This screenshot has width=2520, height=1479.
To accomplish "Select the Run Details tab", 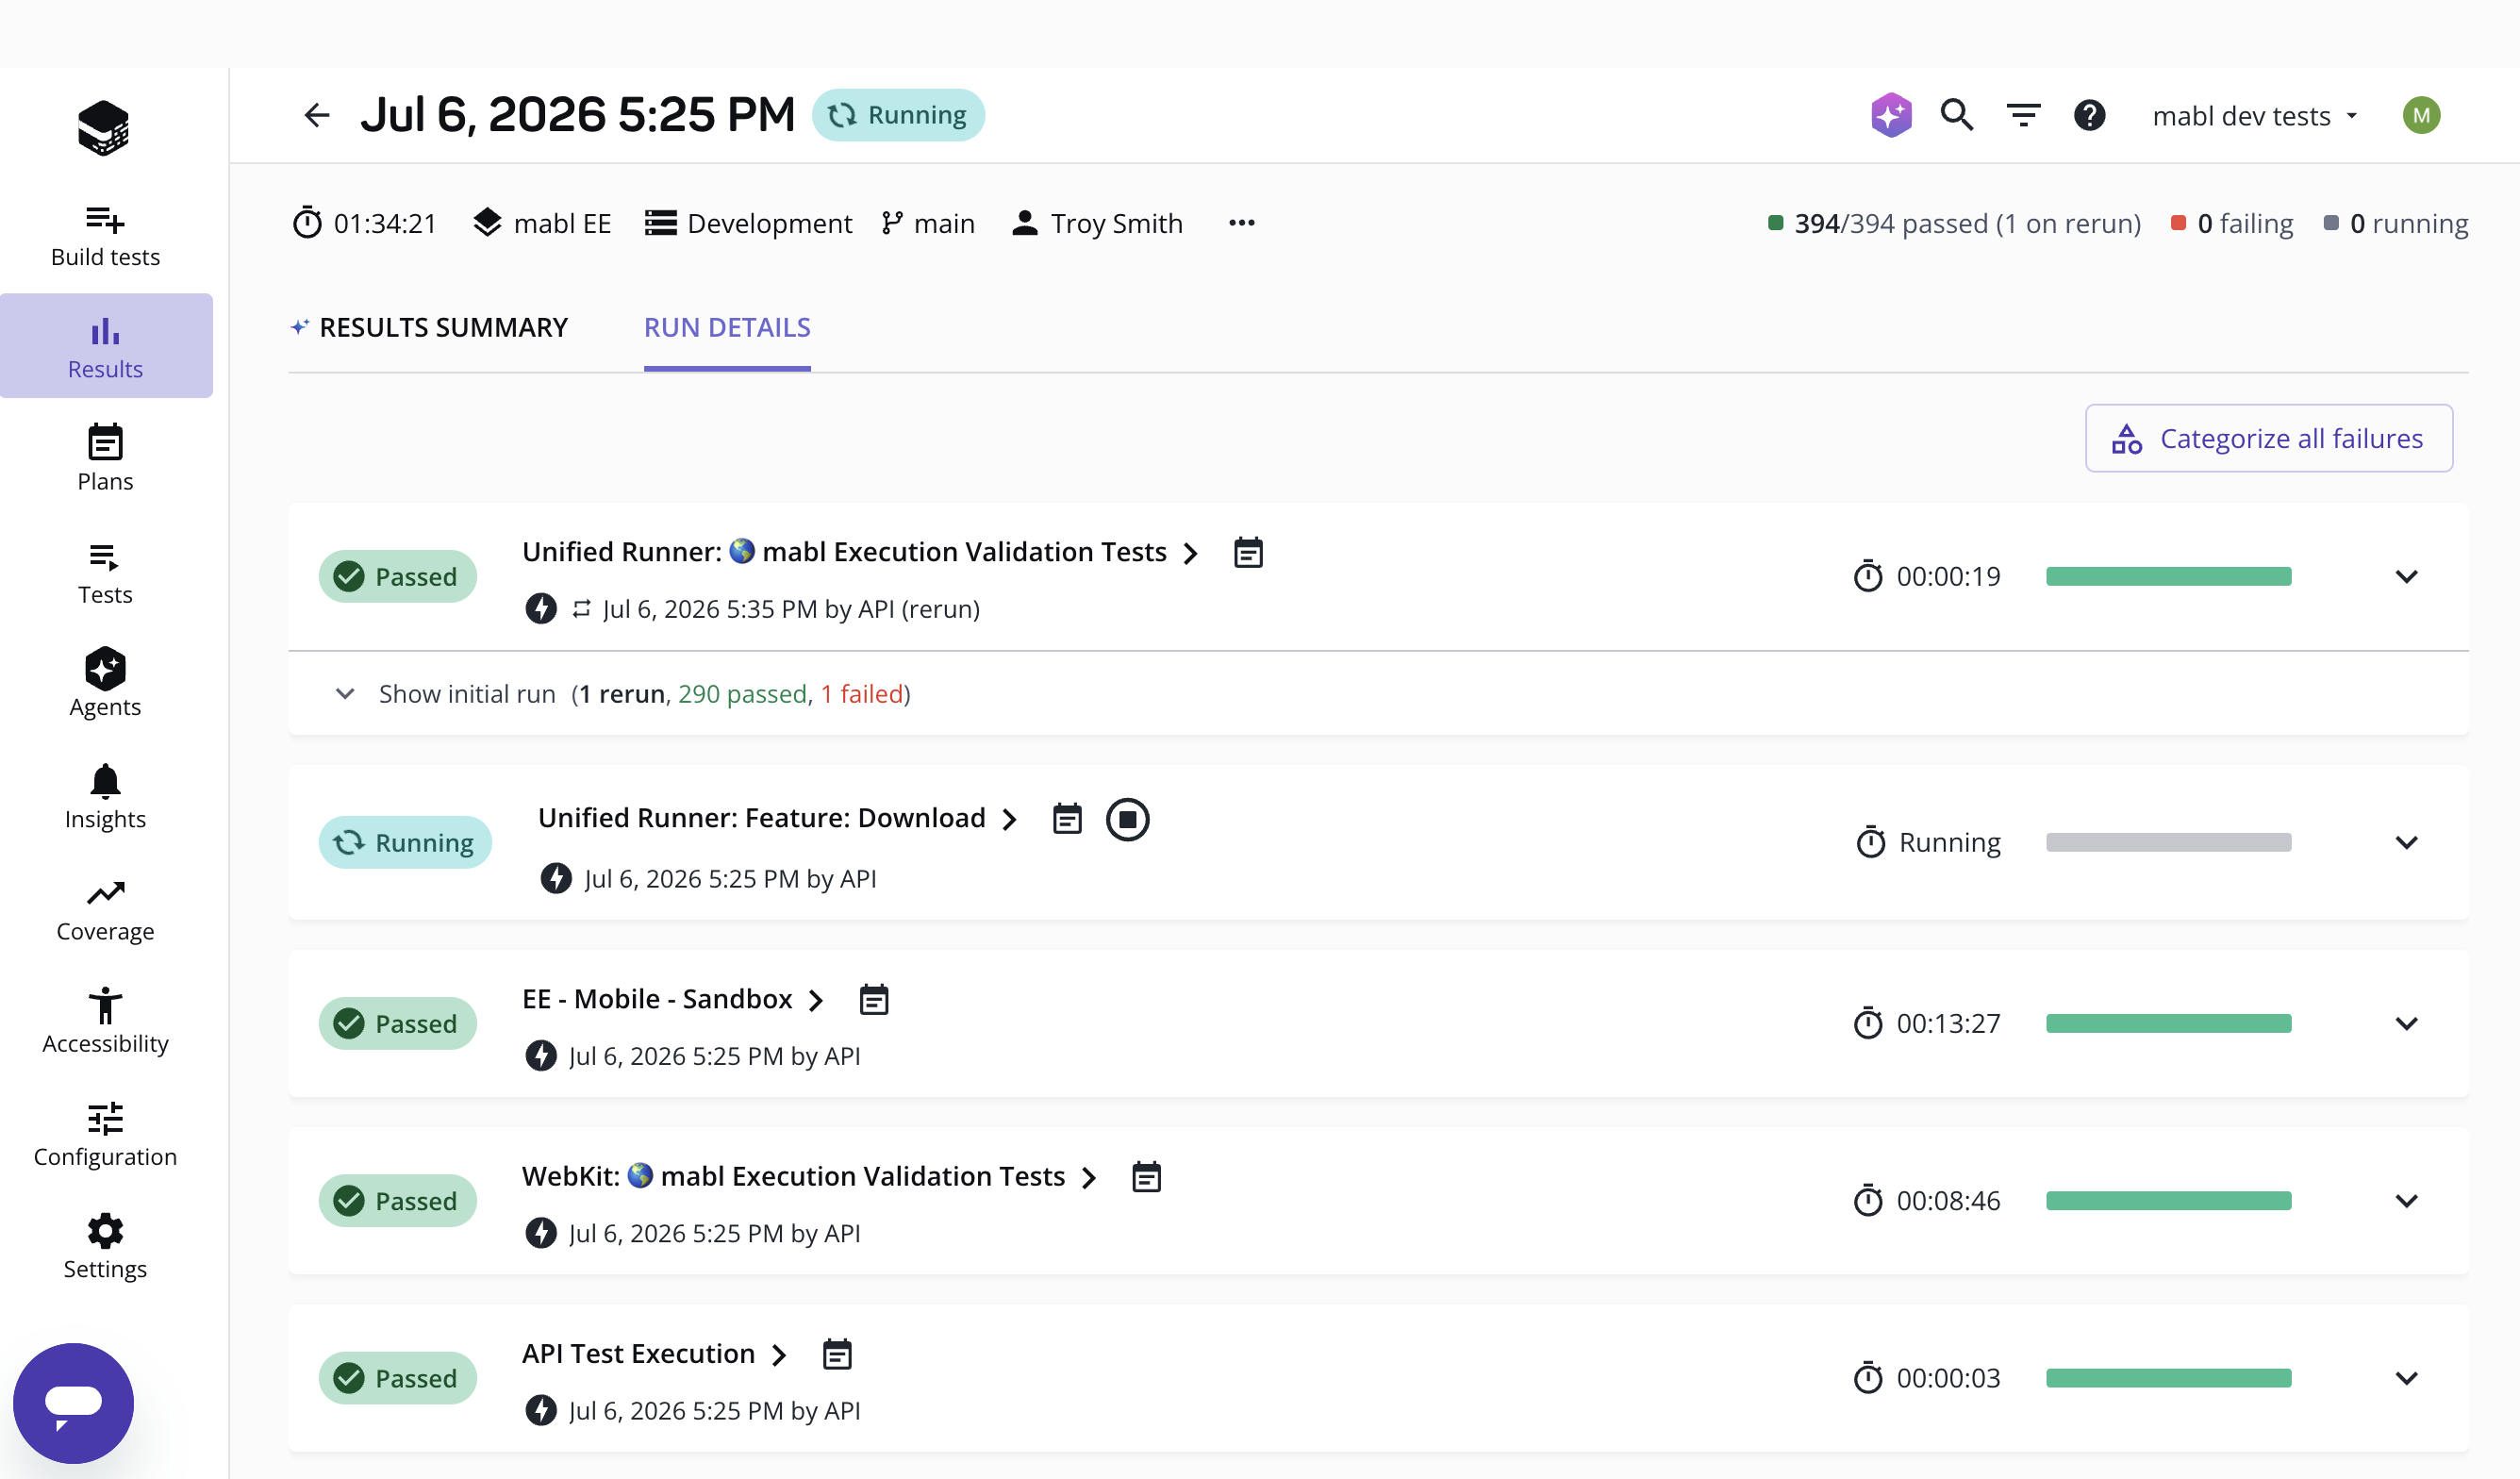I will [727, 327].
